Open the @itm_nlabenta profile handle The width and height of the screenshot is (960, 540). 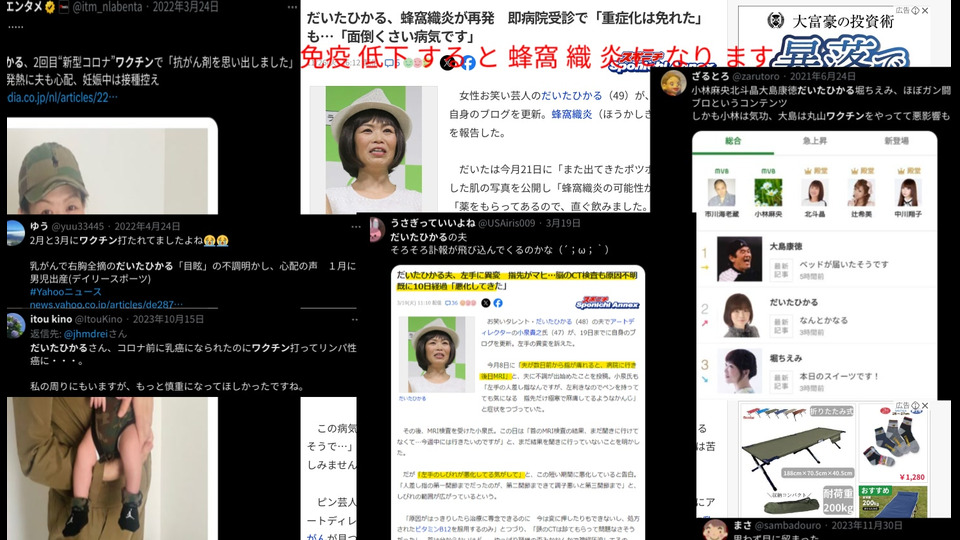107,7
